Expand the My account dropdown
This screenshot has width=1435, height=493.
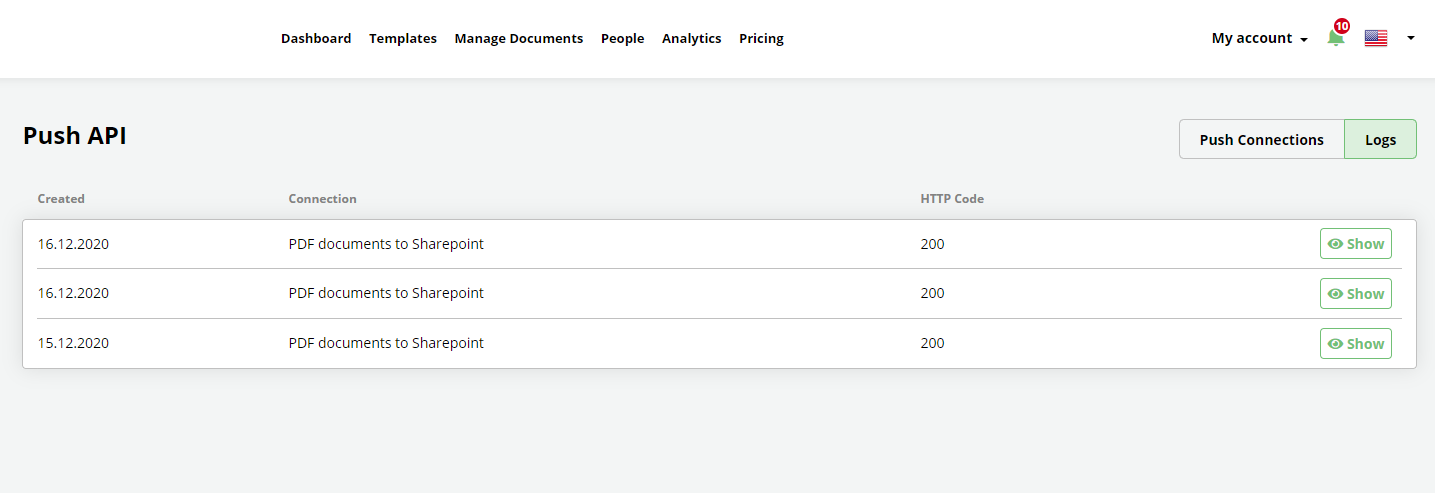pyautogui.click(x=1260, y=38)
